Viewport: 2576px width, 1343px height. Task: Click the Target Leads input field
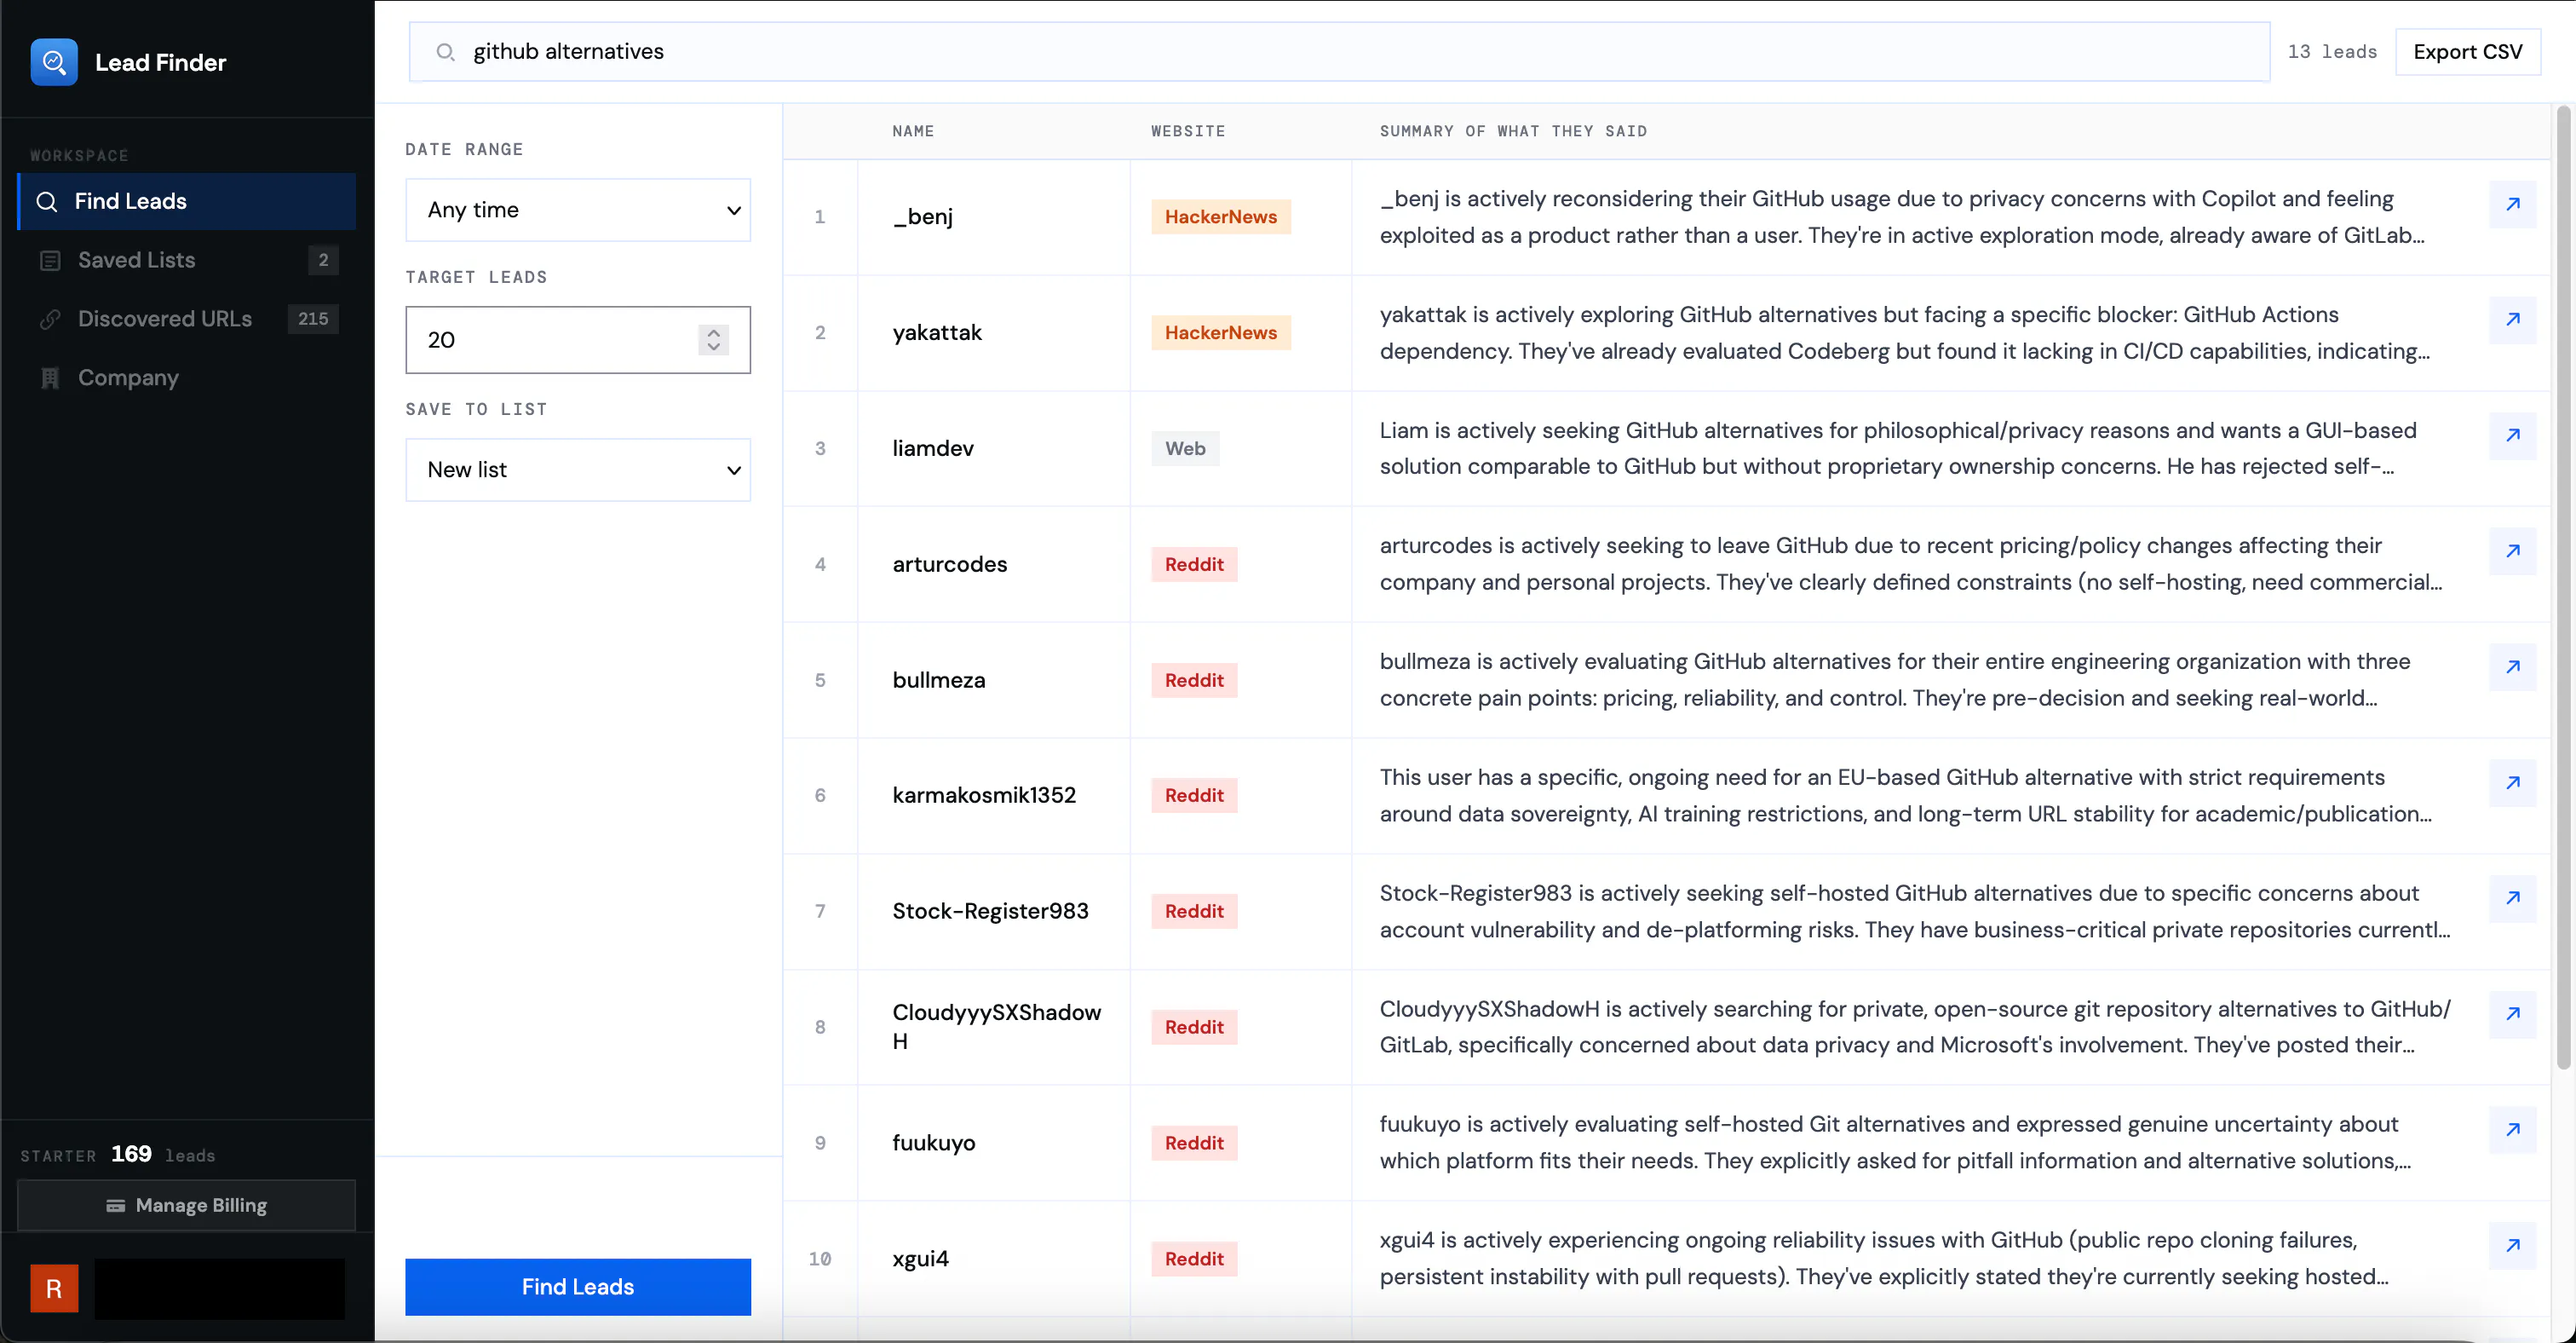[578, 340]
